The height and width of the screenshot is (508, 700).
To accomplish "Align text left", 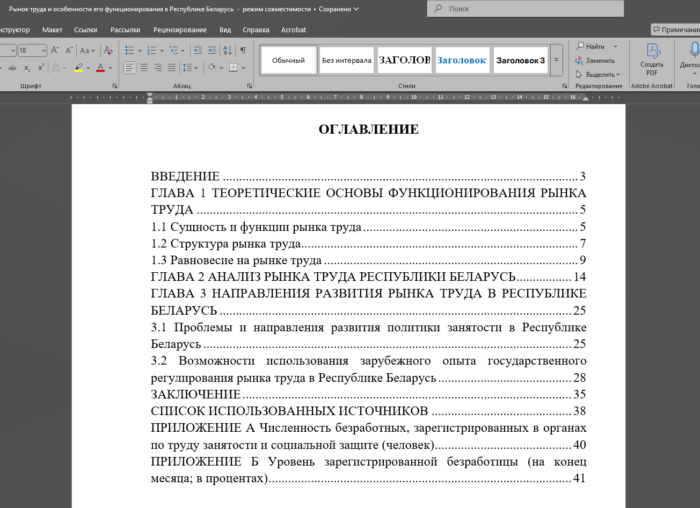I will 129,68.
